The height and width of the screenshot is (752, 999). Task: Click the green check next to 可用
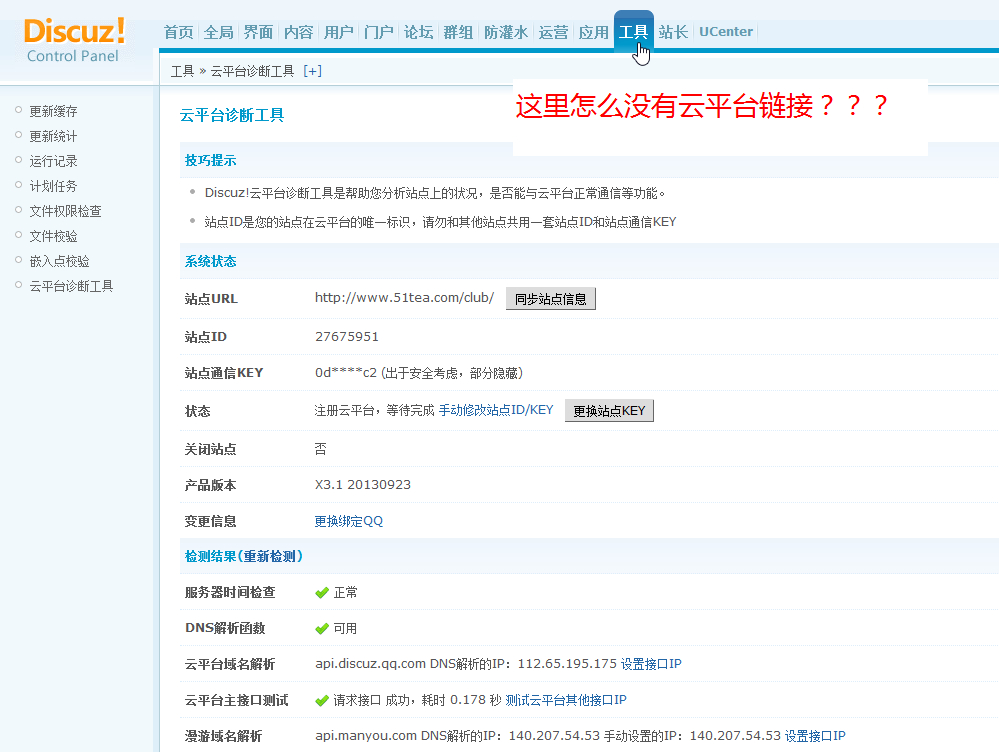click(322, 628)
